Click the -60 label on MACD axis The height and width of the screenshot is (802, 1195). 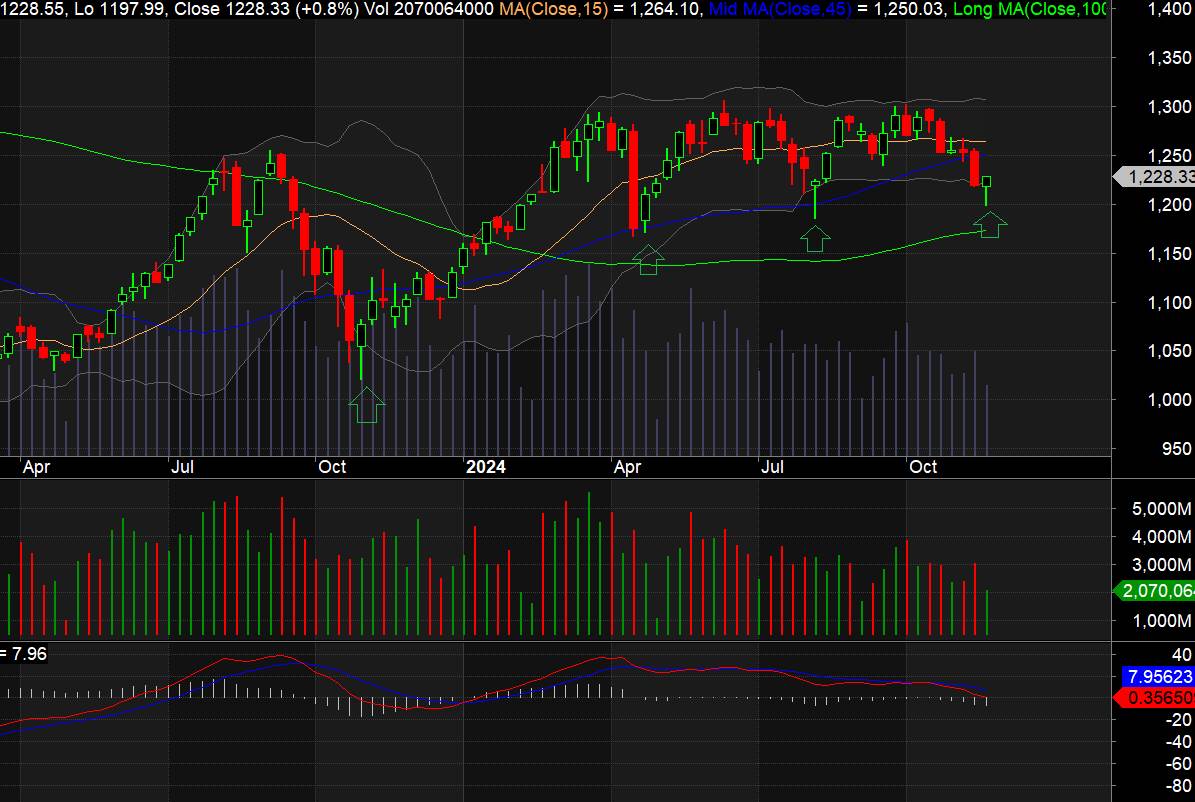click(x=1178, y=763)
